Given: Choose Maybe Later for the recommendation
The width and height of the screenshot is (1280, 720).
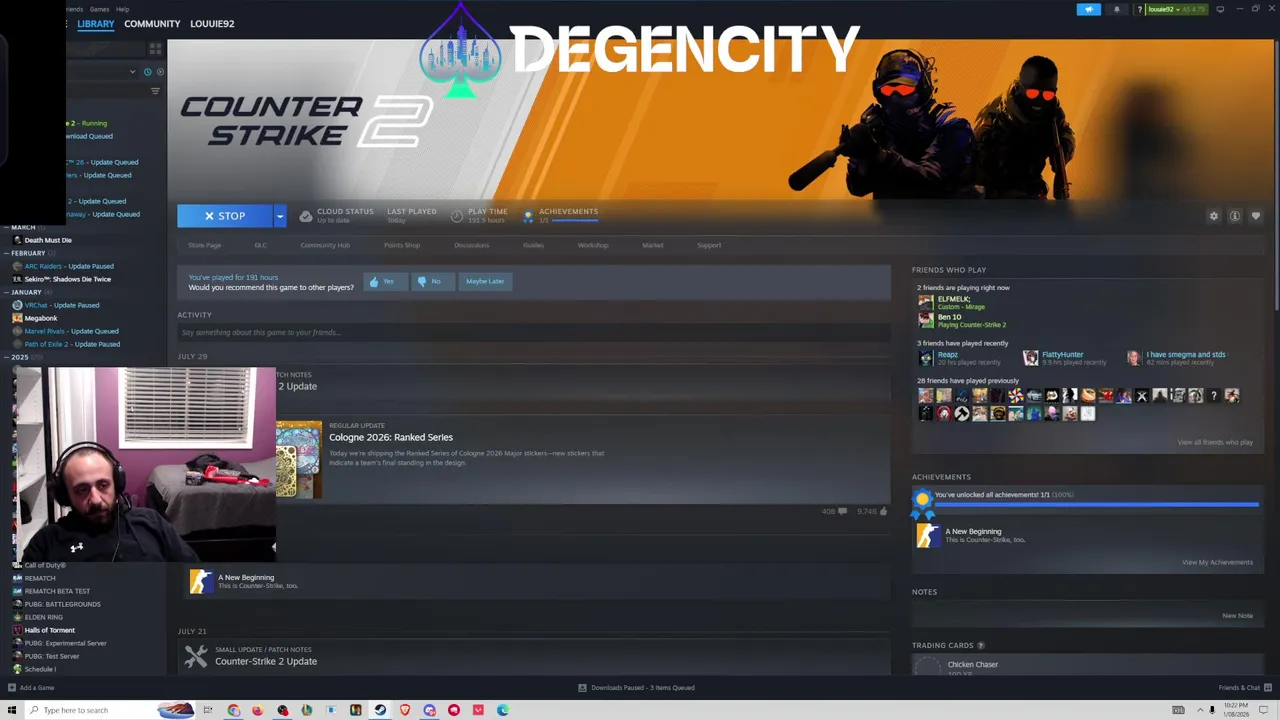Looking at the screenshot, I should 485,282.
